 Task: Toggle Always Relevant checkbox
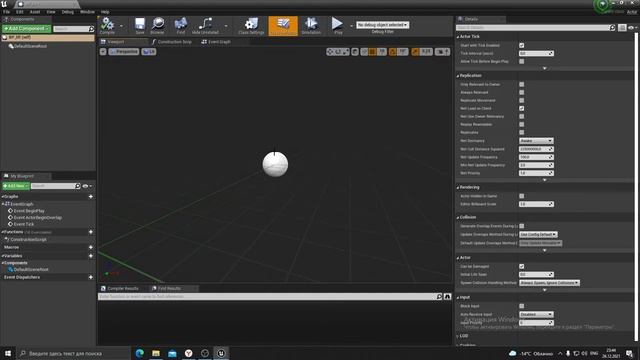coord(522,92)
